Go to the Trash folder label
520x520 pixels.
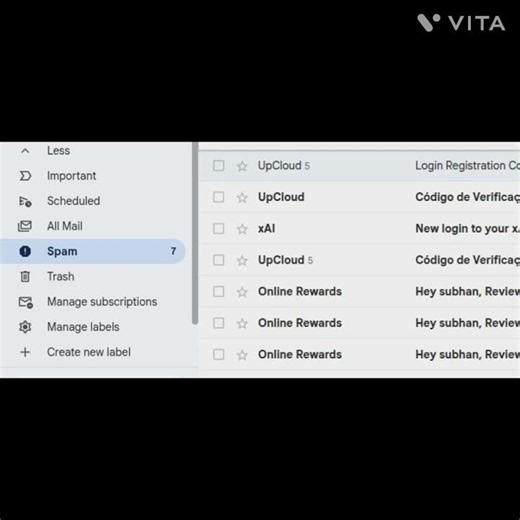61,276
